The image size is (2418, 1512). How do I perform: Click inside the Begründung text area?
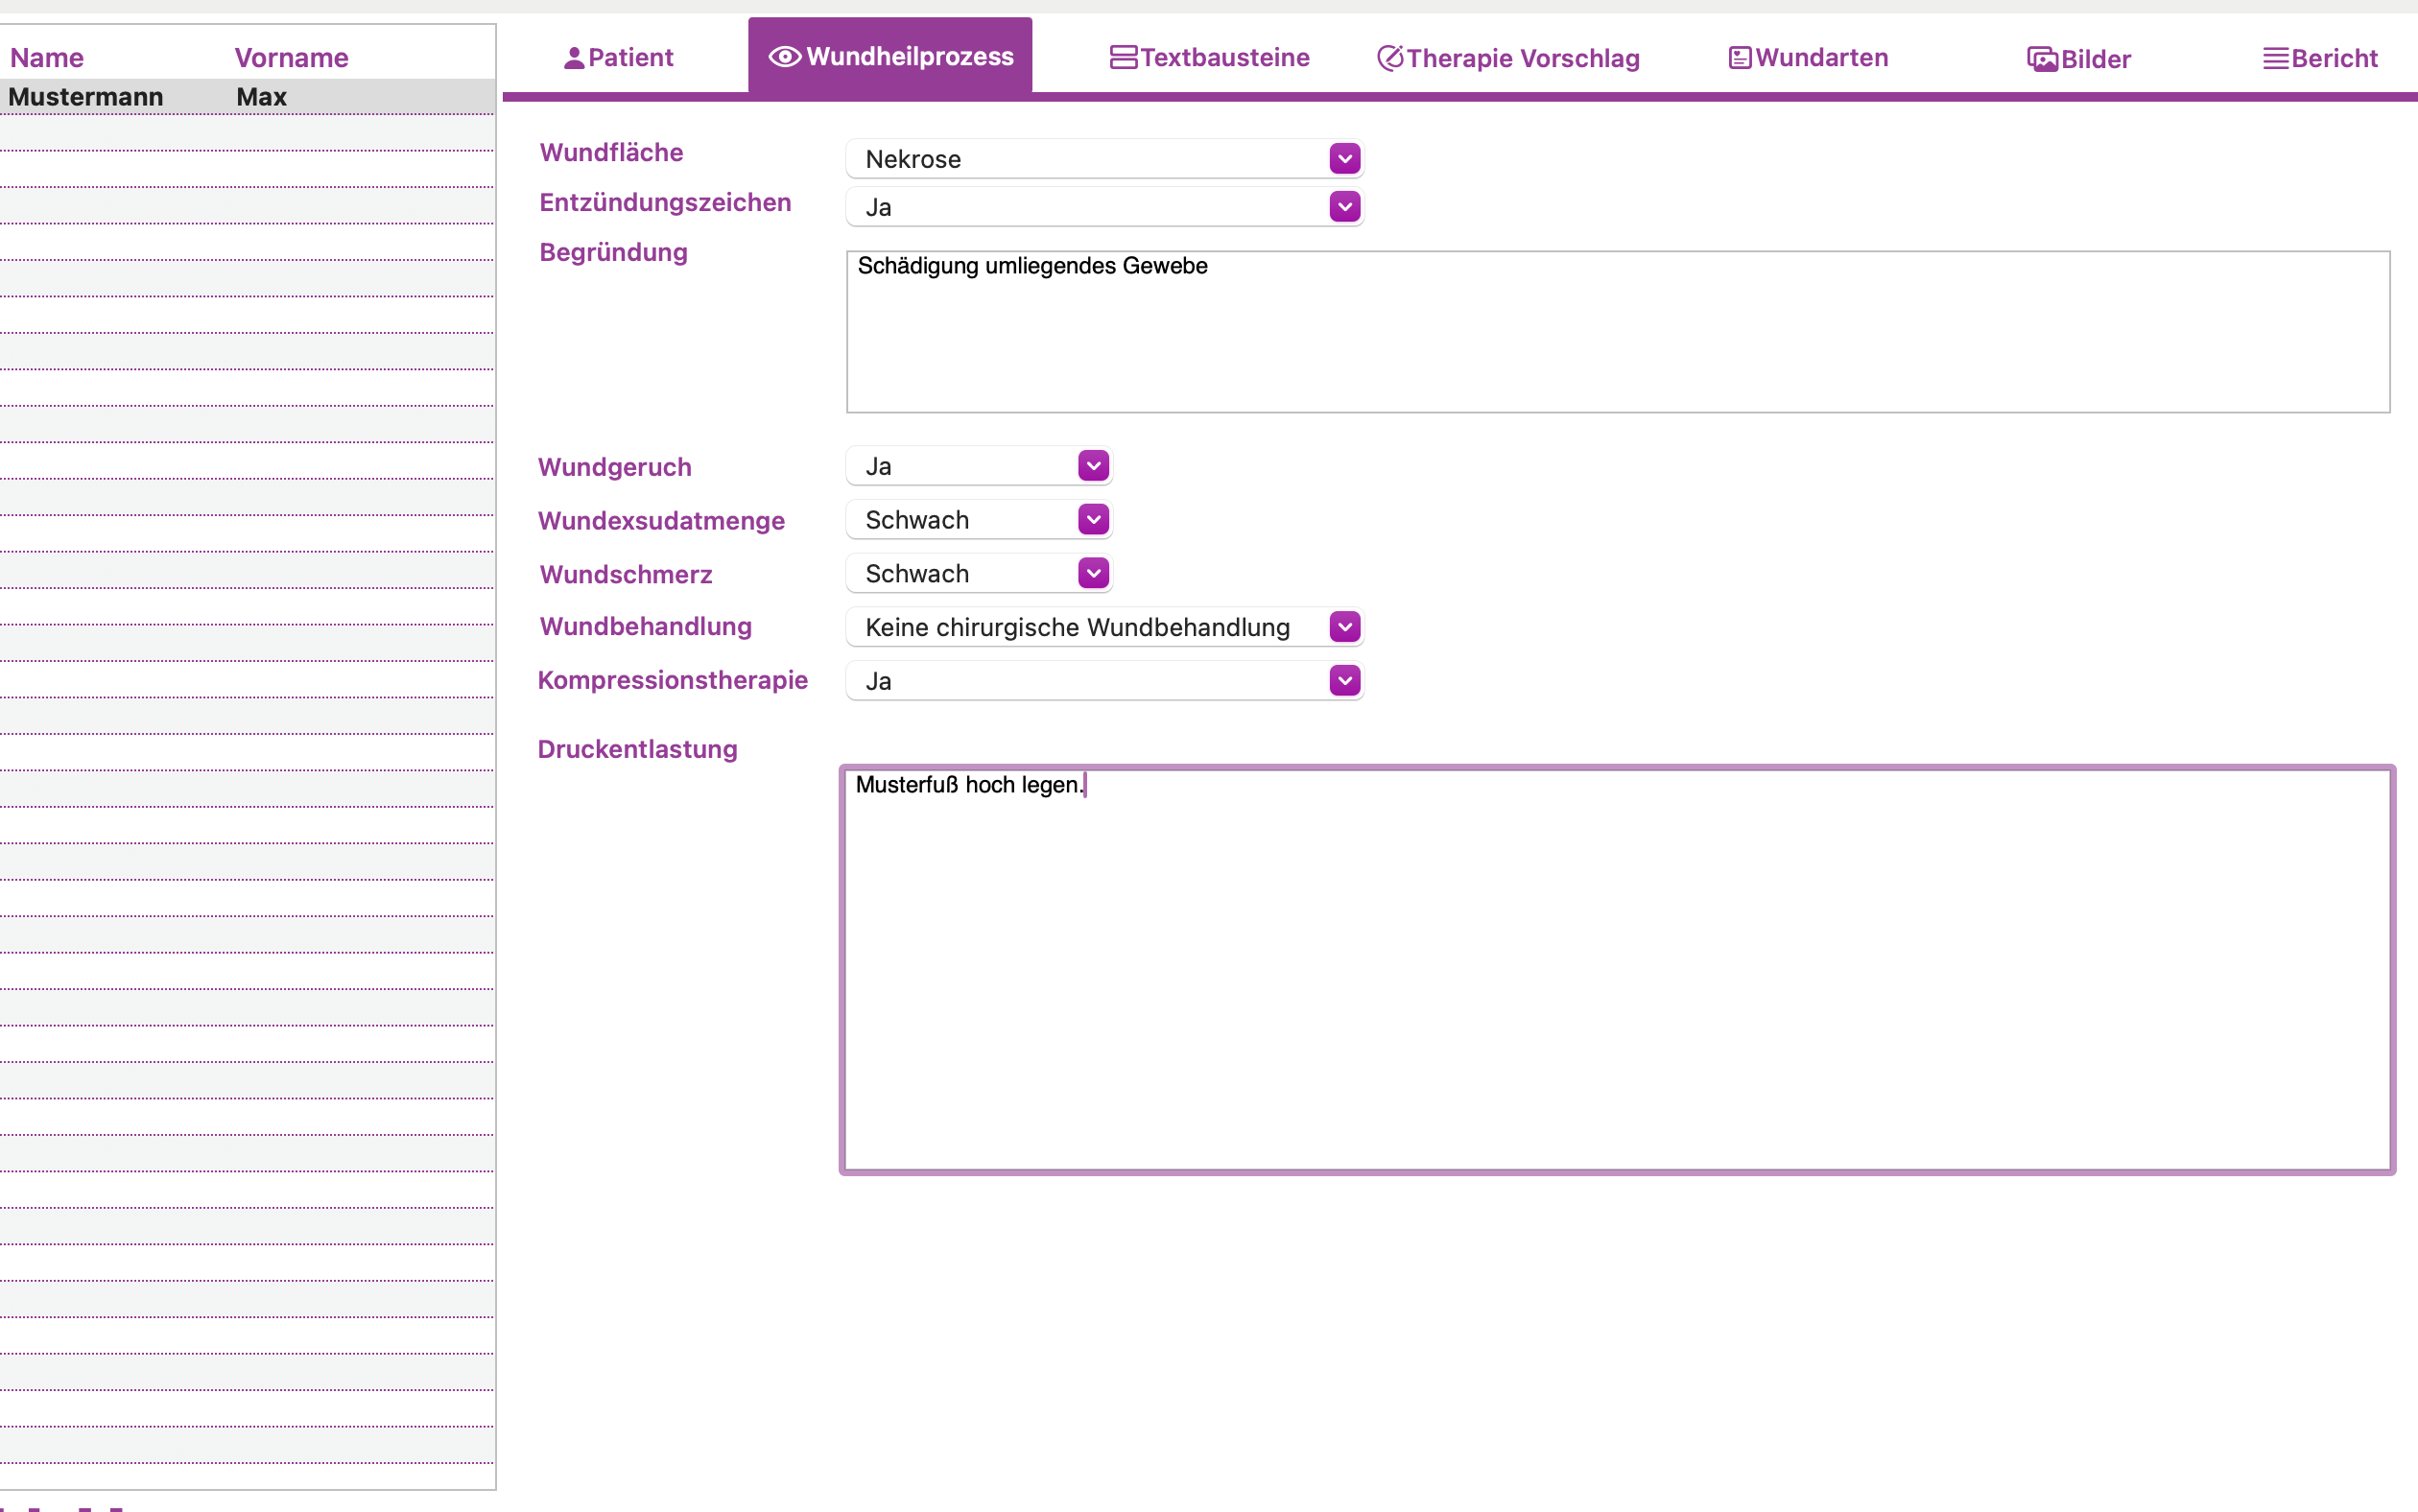tap(1600, 330)
